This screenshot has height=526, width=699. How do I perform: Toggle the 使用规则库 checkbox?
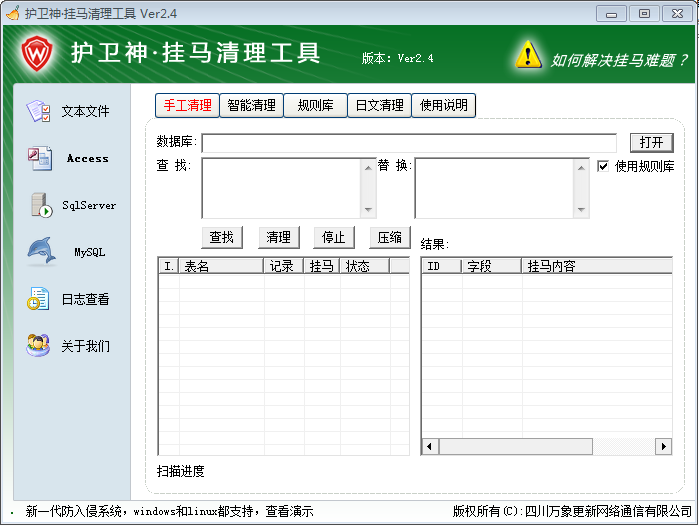[603, 166]
